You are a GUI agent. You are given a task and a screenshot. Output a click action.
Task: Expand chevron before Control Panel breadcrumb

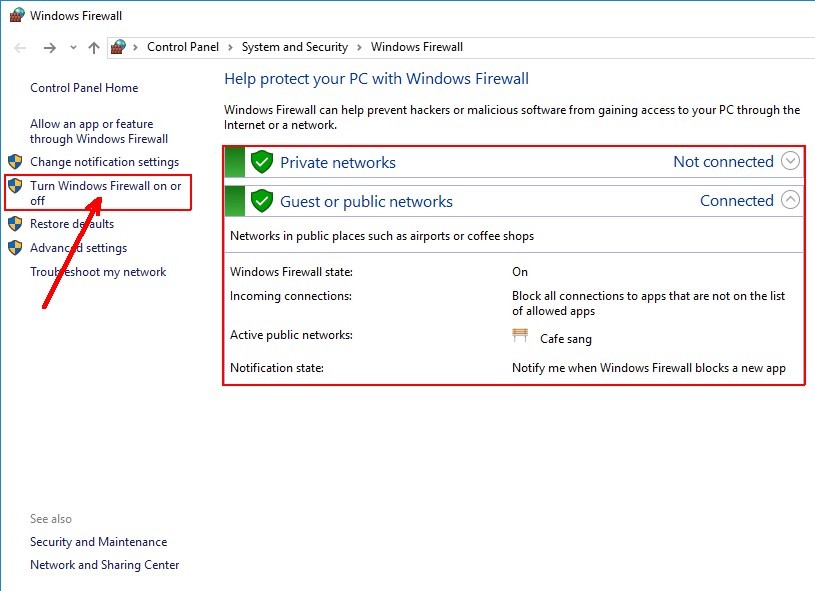click(x=136, y=47)
